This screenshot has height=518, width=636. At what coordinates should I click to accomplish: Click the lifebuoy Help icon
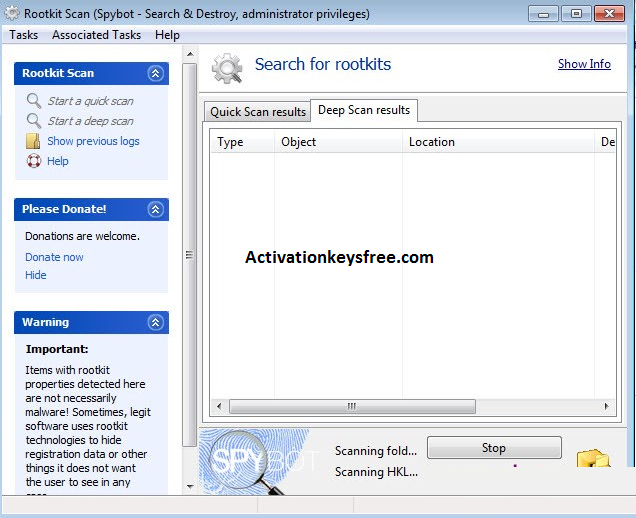34,161
